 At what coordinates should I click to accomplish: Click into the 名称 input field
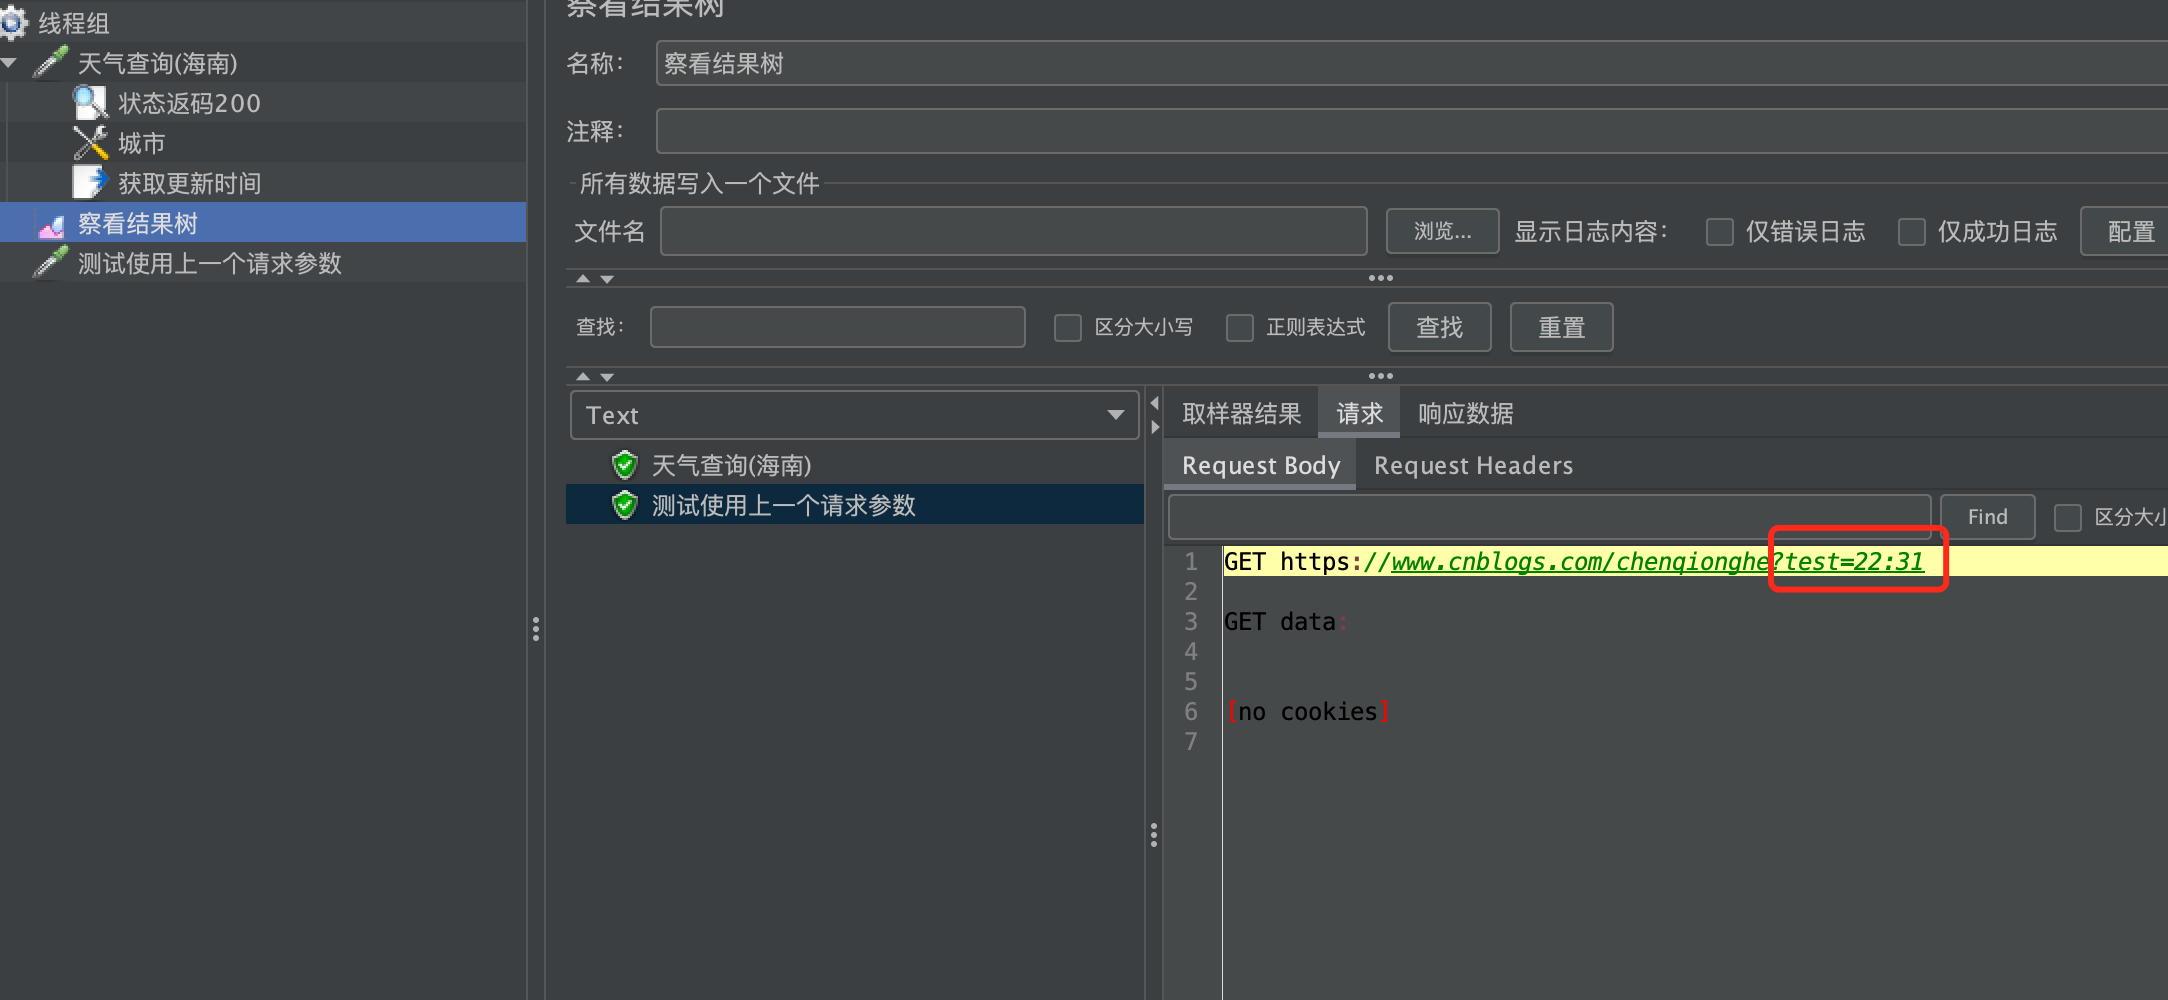(x=1411, y=63)
